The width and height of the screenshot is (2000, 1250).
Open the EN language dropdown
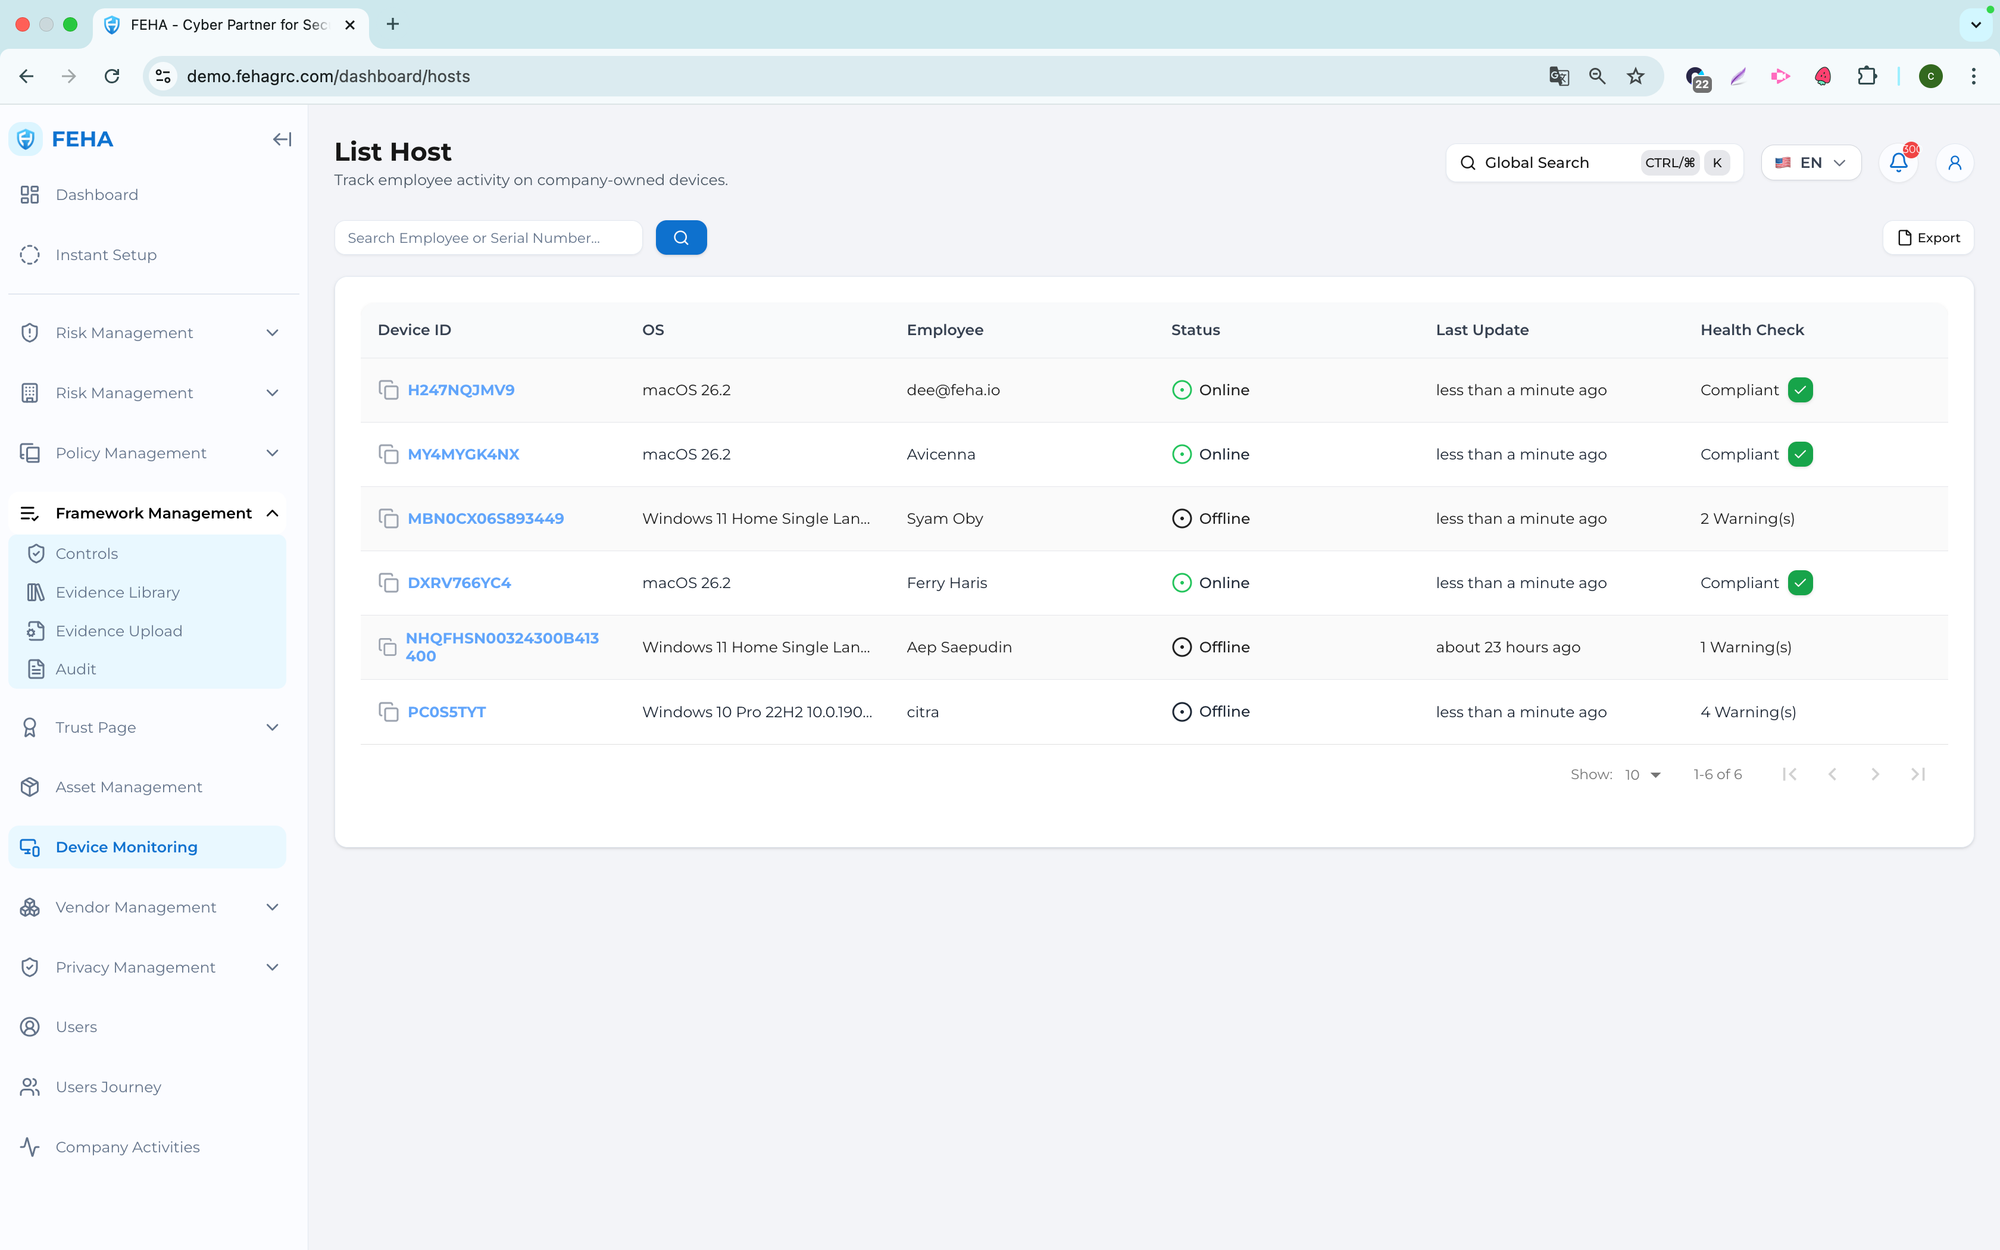click(1811, 162)
